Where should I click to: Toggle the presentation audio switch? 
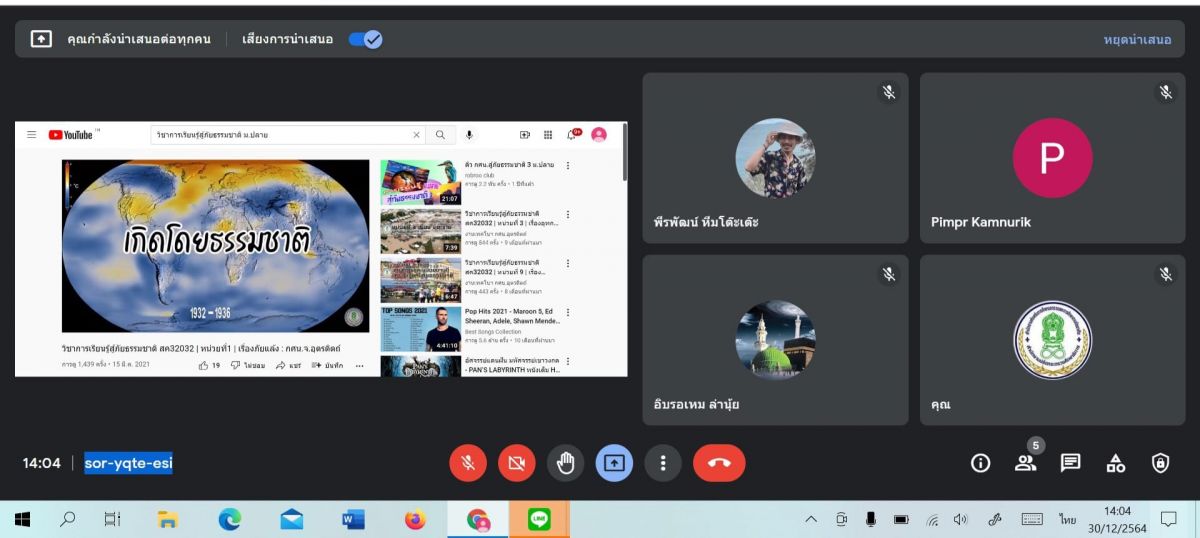coord(365,39)
